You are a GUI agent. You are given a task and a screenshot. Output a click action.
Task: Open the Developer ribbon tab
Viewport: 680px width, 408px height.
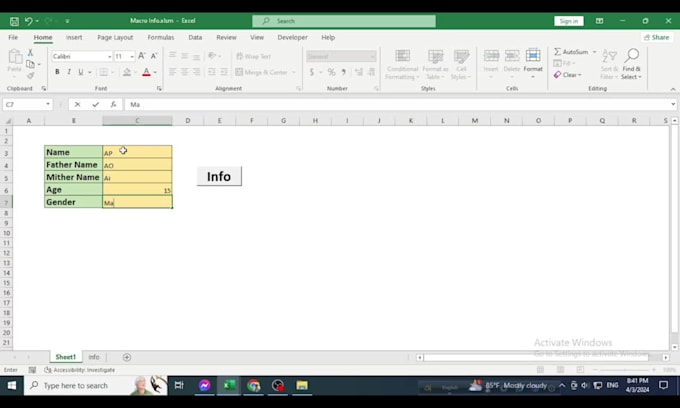point(292,37)
